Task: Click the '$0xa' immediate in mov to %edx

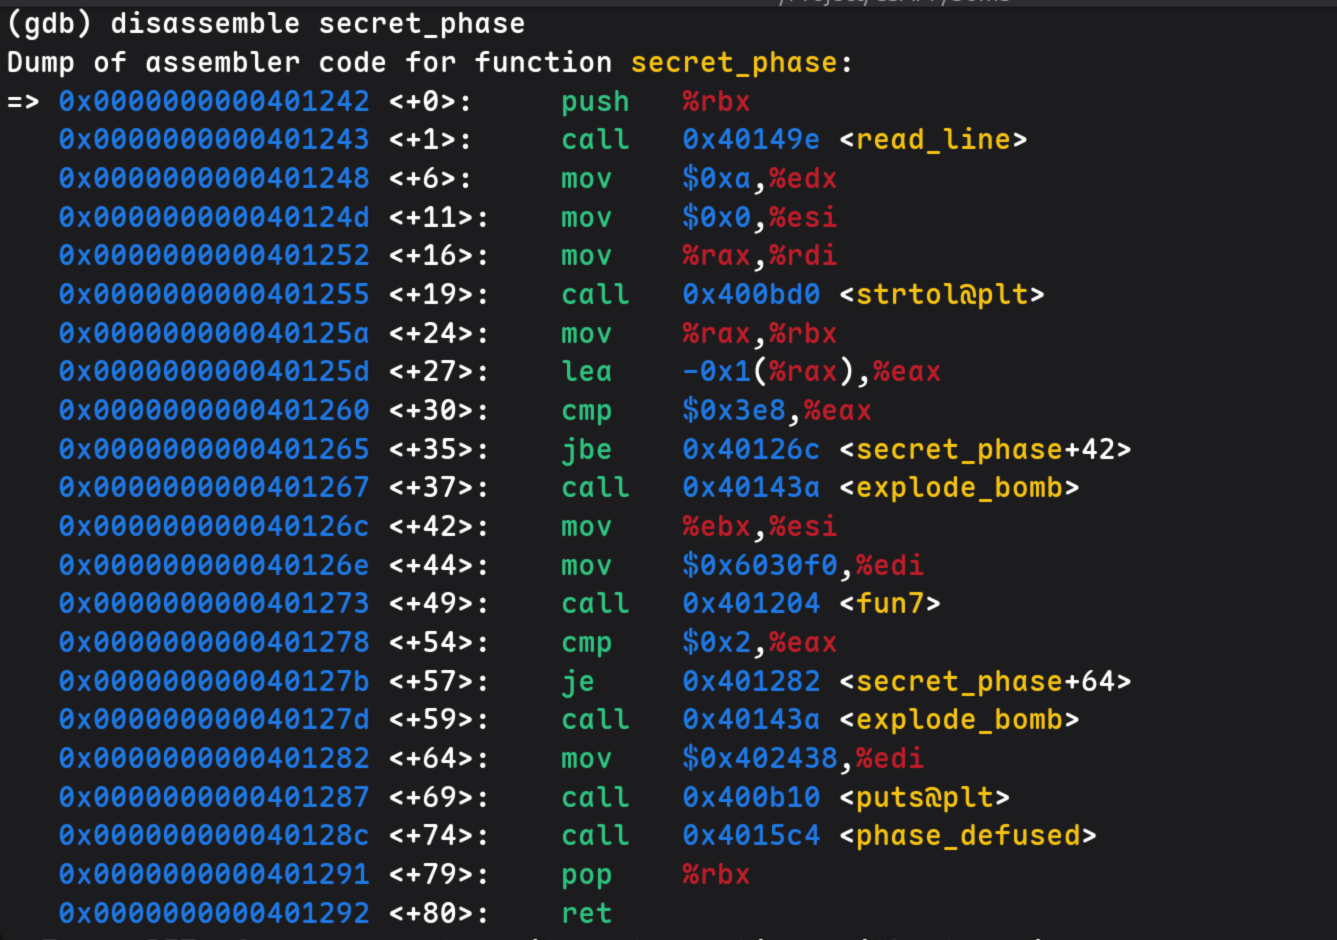Action: coord(716,178)
